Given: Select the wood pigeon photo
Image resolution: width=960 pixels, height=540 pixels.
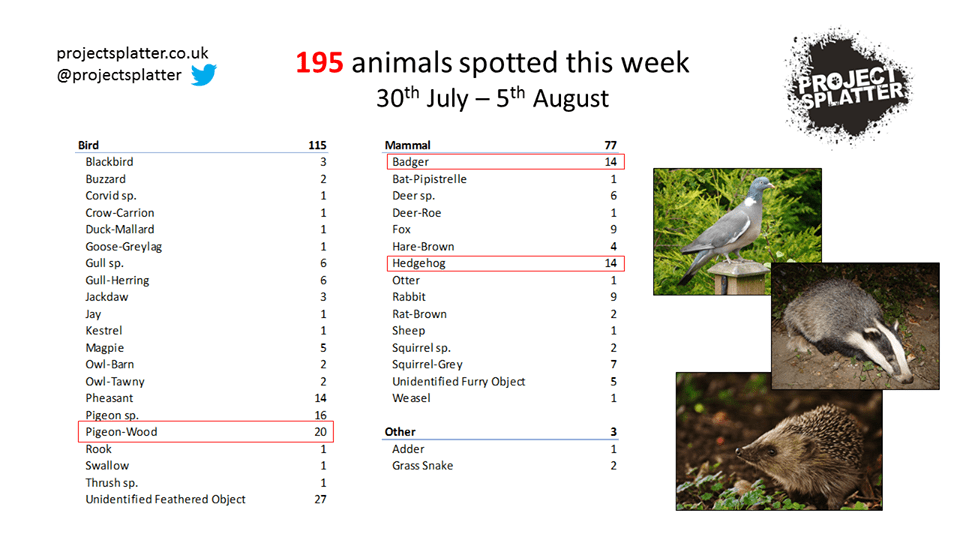Looking at the screenshot, I should [737, 230].
